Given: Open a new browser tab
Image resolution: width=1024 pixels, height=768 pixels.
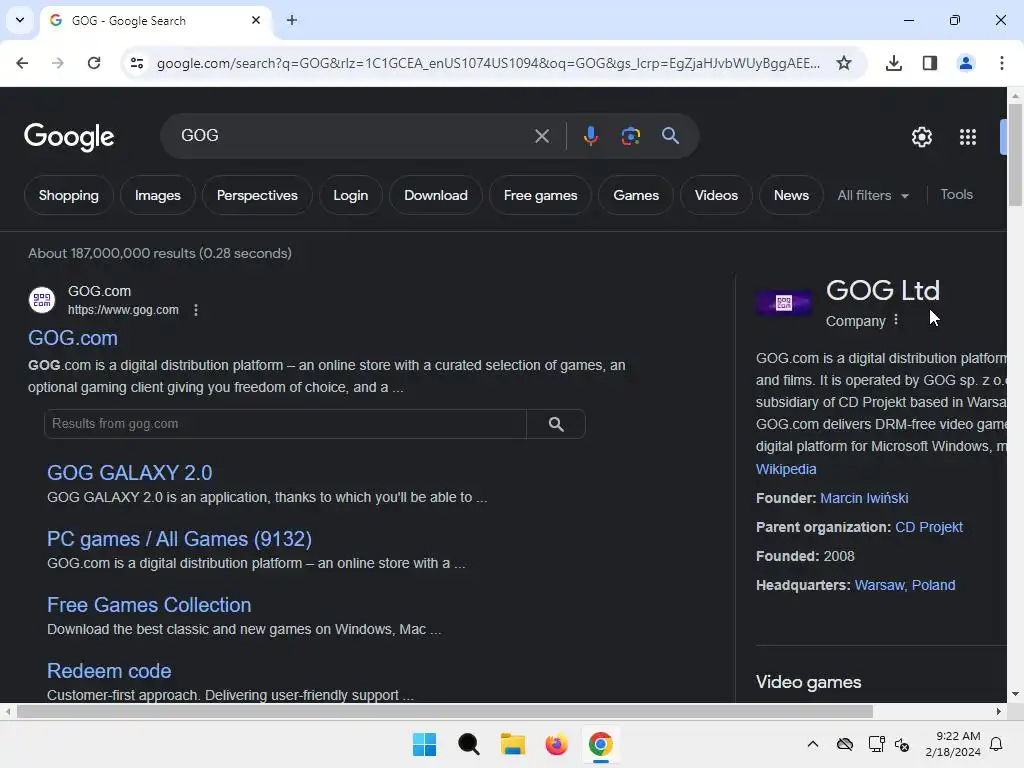Looking at the screenshot, I should coord(292,20).
